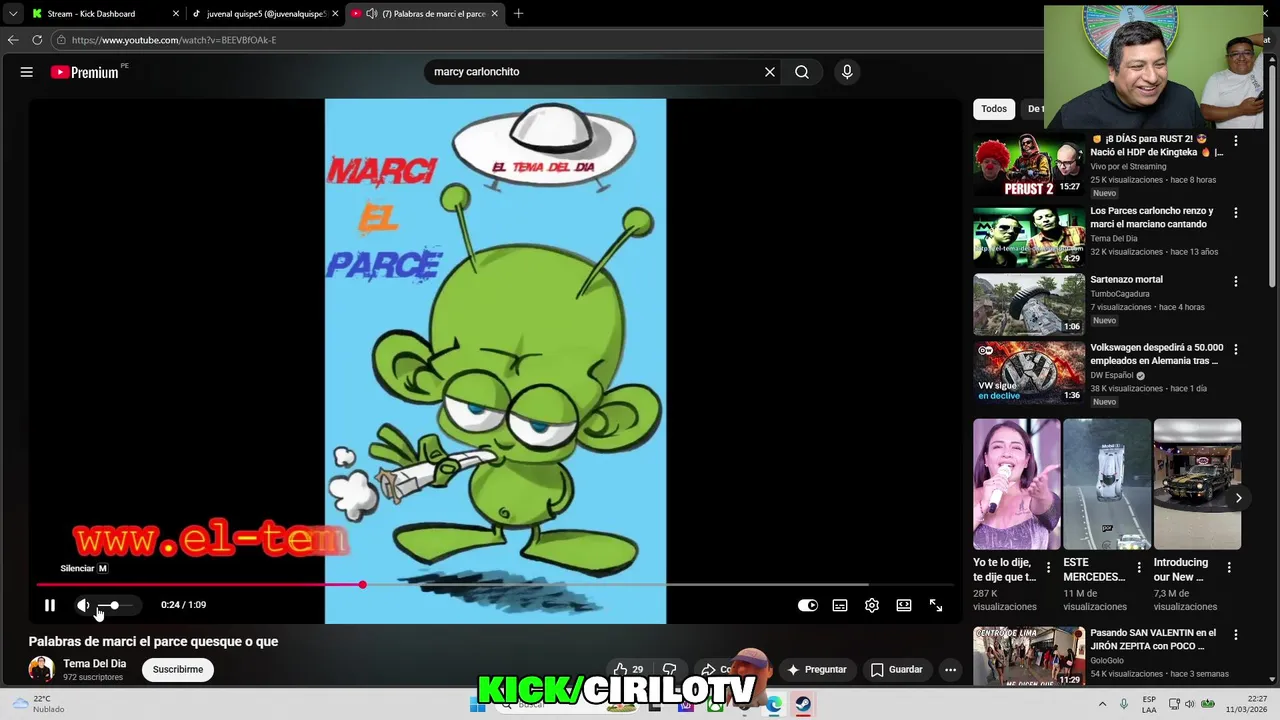Open the YouTube hamburger guide menu

pyautogui.click(x=27, y=72)
